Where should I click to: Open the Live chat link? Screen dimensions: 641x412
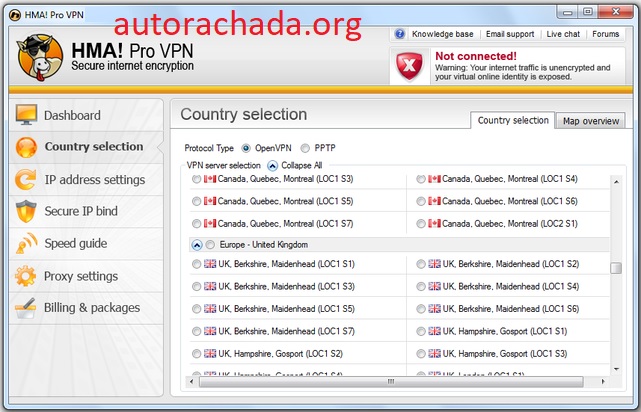coord(563,34)
